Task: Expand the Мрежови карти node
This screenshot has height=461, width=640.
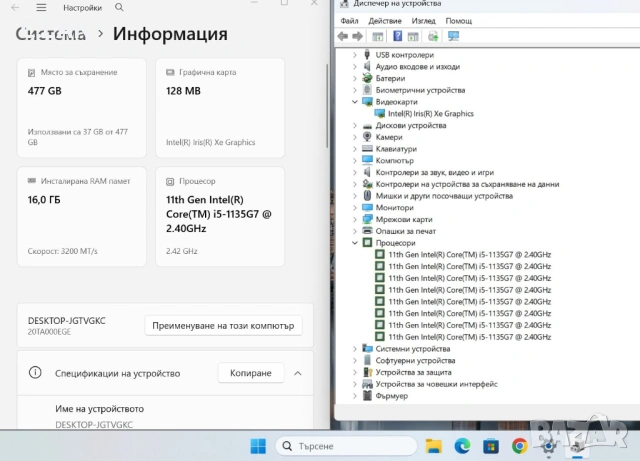Action: (355, 219)
